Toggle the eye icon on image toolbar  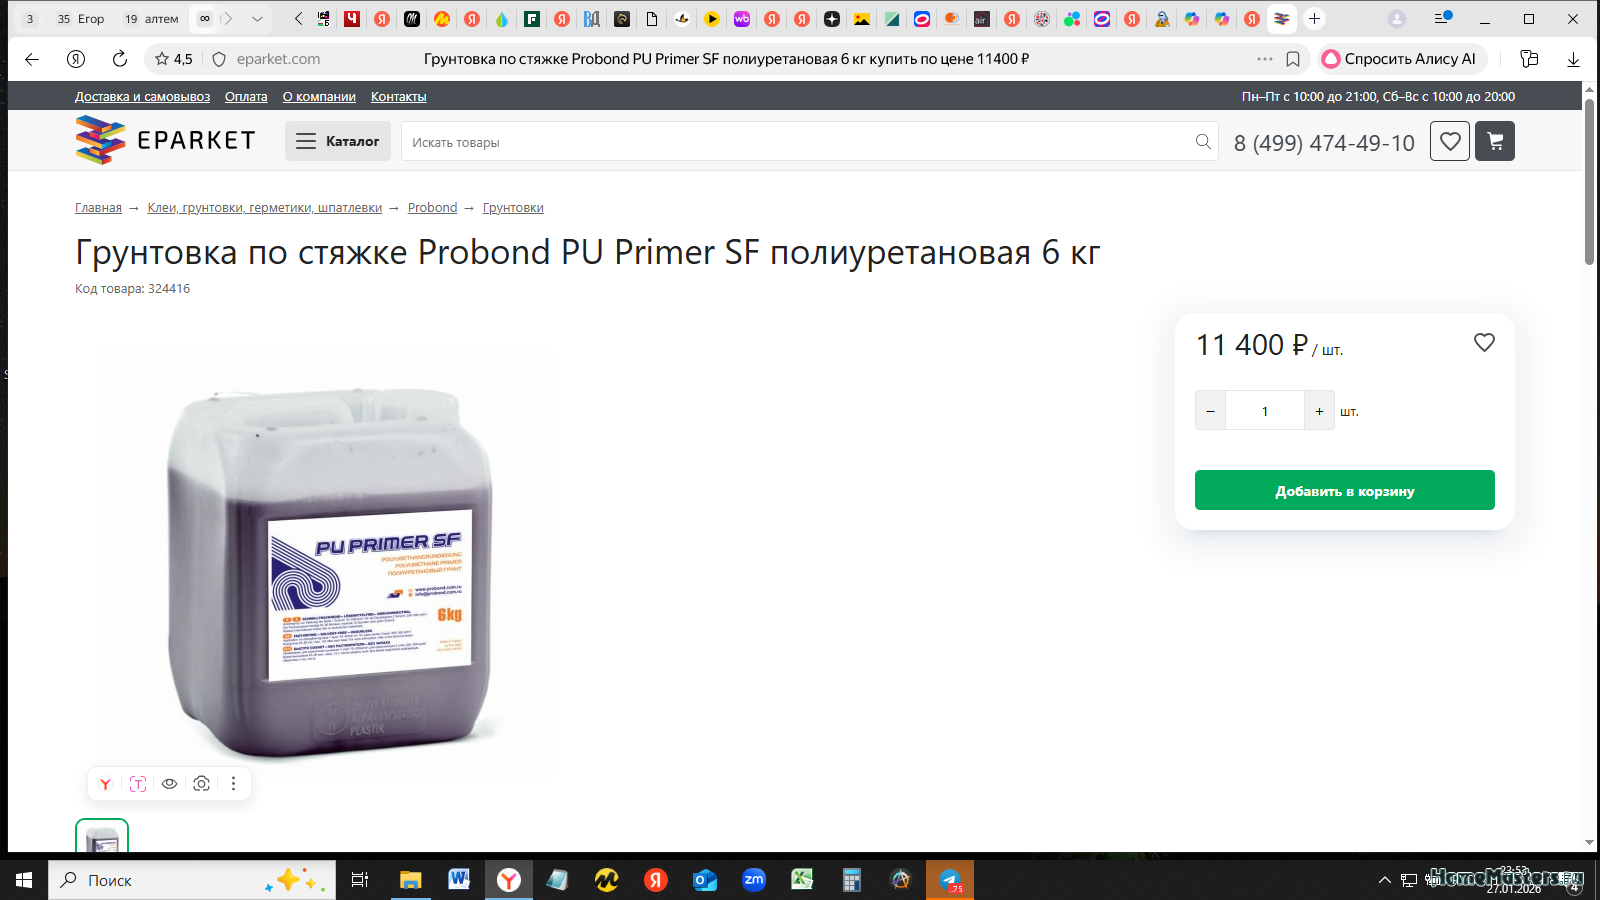(x=169, y=784)
